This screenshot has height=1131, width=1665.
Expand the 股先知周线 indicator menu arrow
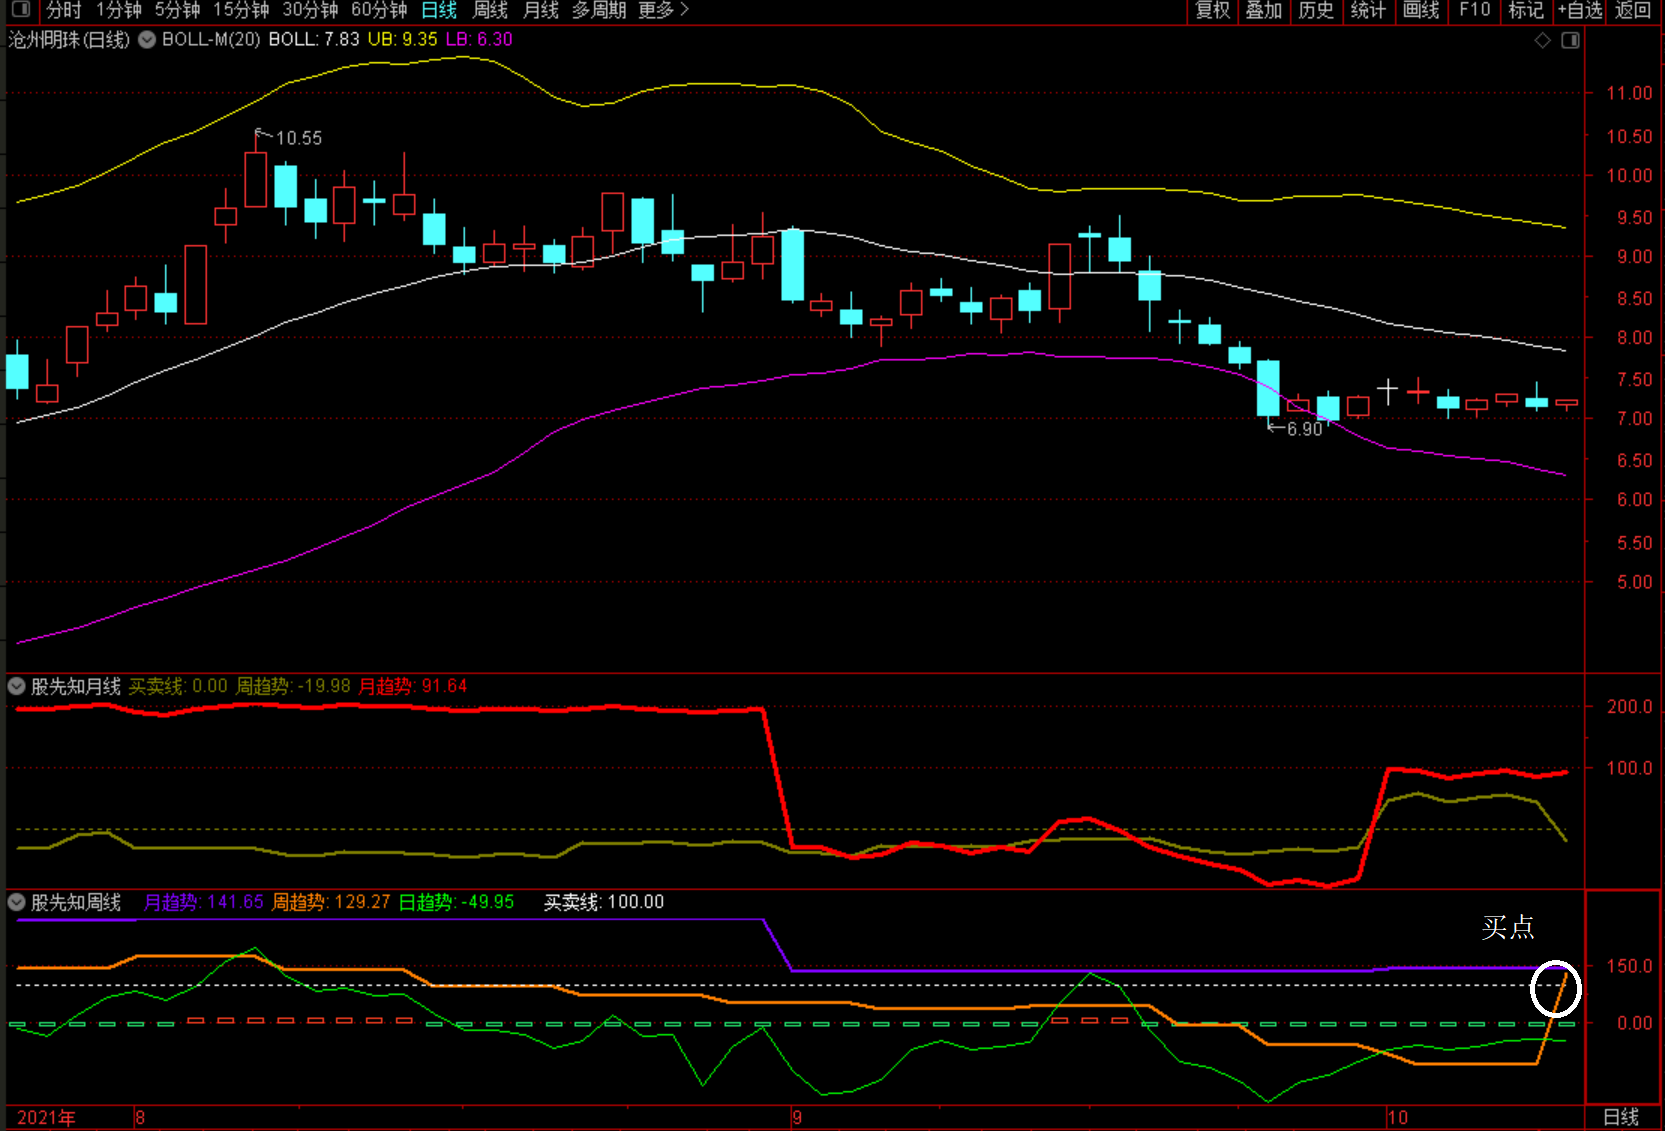click(17, 902)
